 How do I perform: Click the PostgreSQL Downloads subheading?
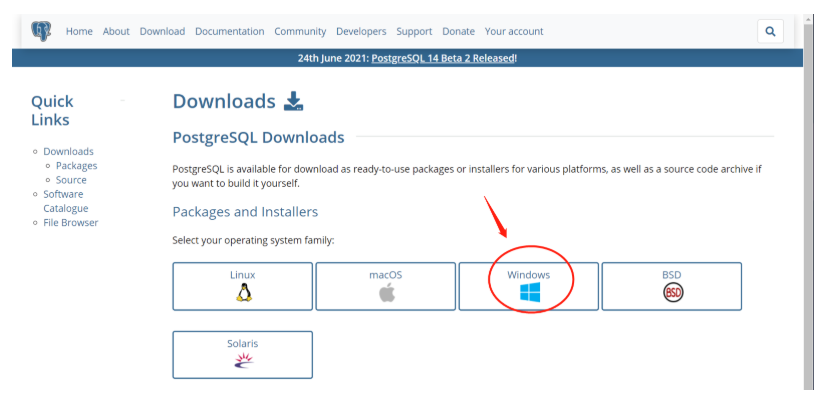point(258,137)
